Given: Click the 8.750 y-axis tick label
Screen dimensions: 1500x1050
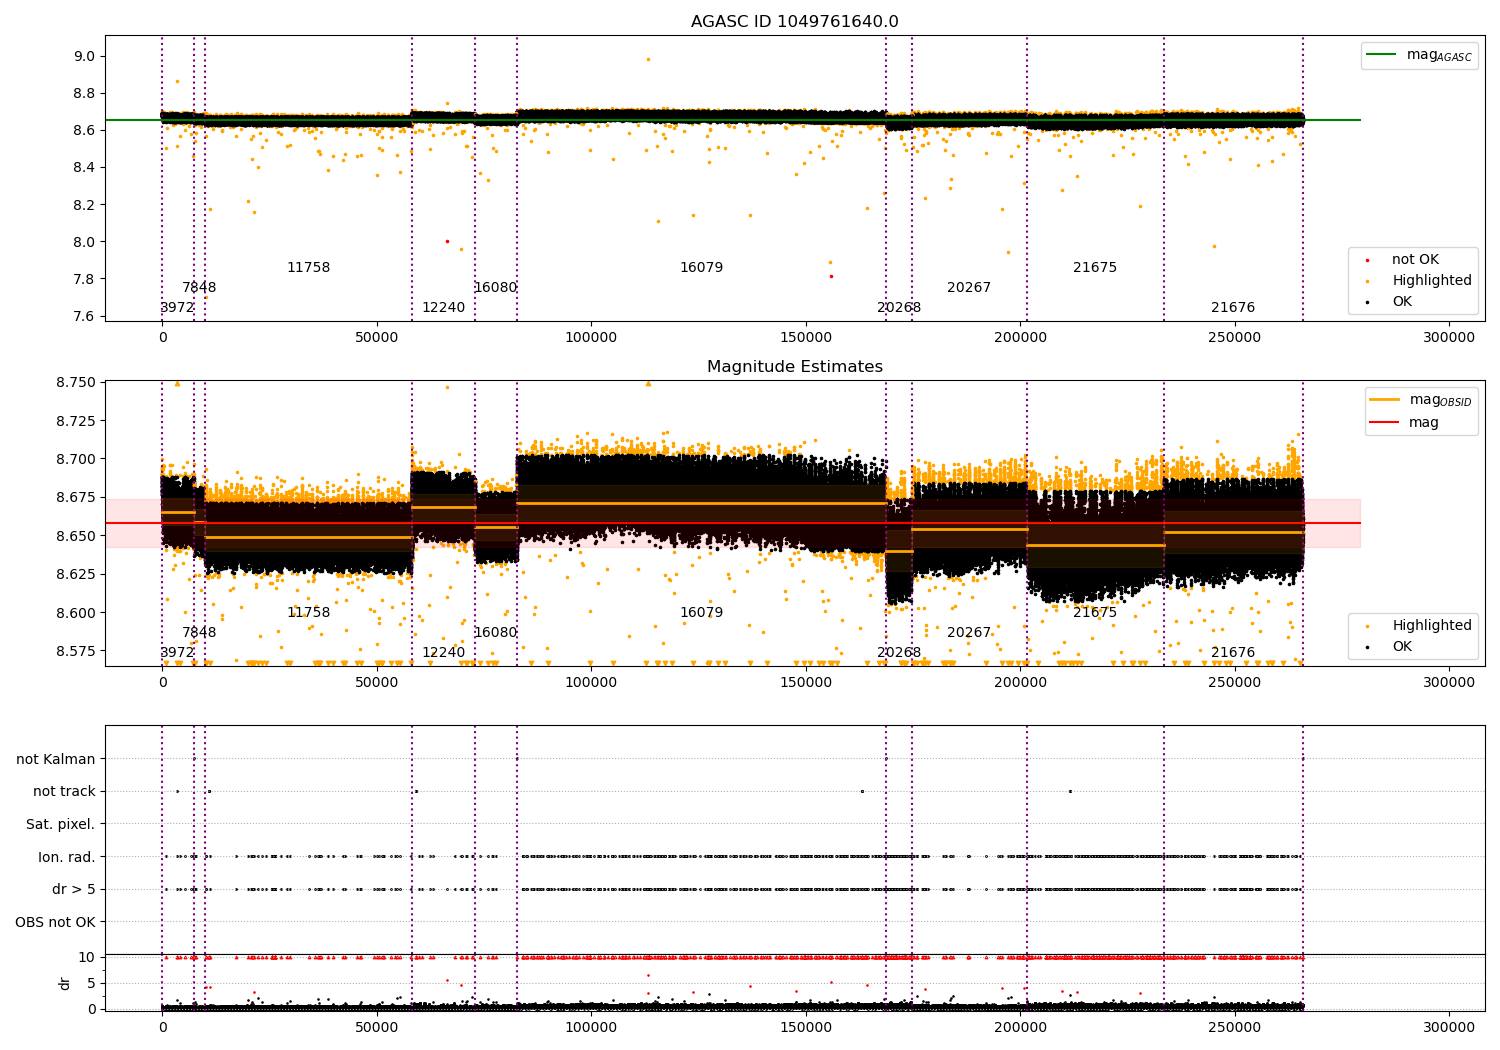Looking at the screenshot, I should 77,382.
